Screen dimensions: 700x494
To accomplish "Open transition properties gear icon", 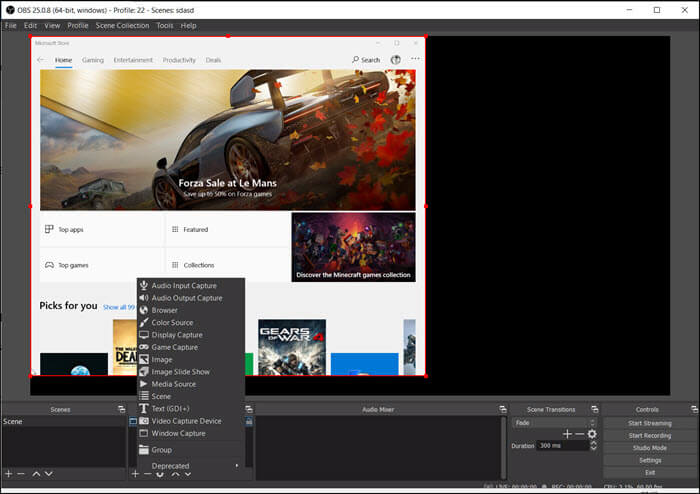I will [592, 434].
